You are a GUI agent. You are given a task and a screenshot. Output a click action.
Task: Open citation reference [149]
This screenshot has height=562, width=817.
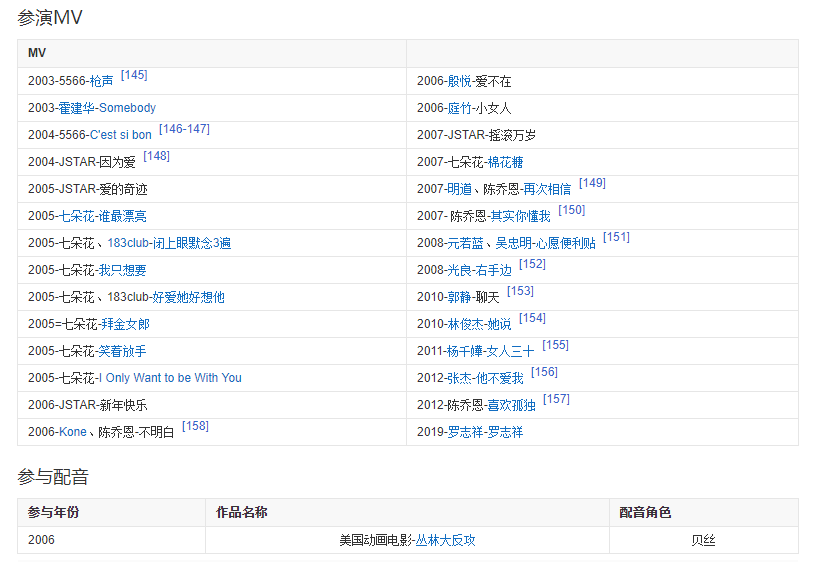(x=592, y=183)
